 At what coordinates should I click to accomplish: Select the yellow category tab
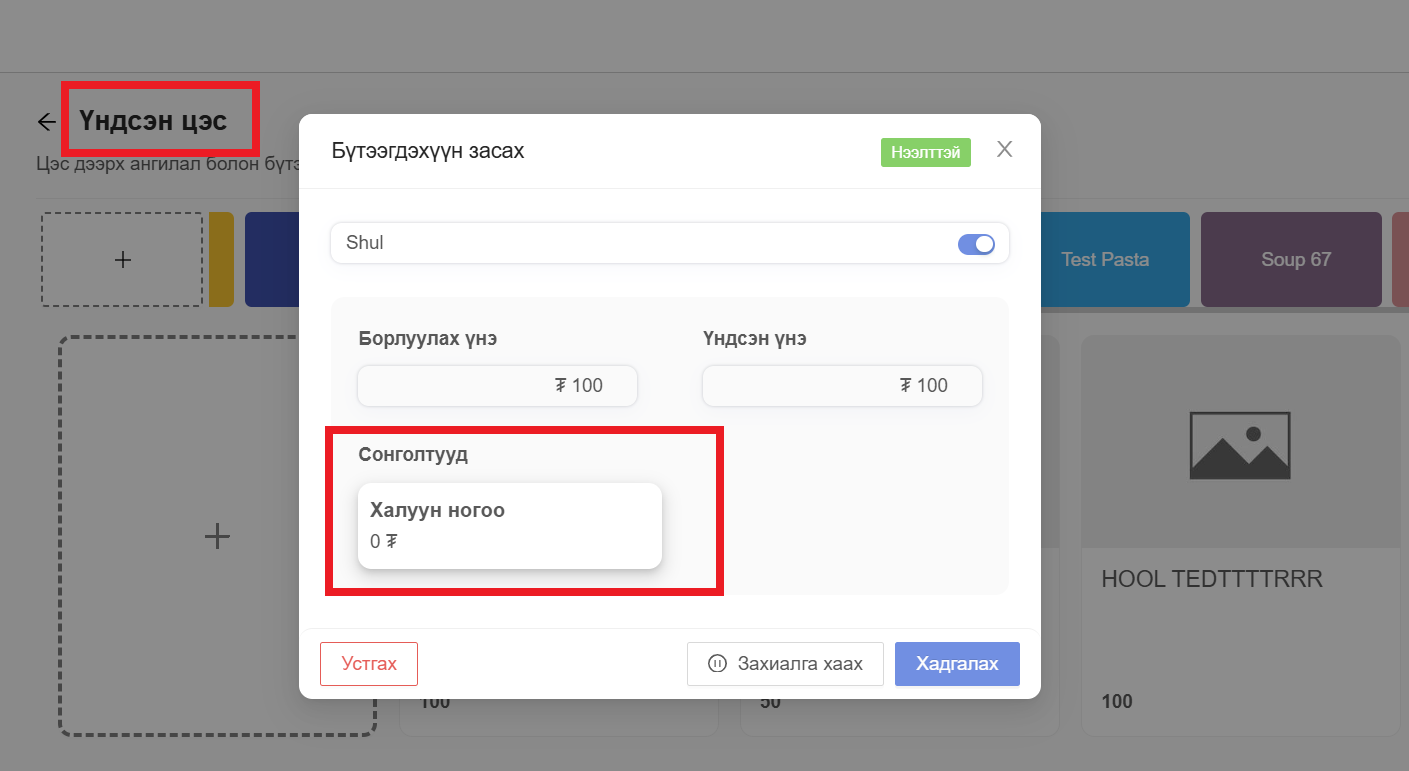(x=221, y=260)
